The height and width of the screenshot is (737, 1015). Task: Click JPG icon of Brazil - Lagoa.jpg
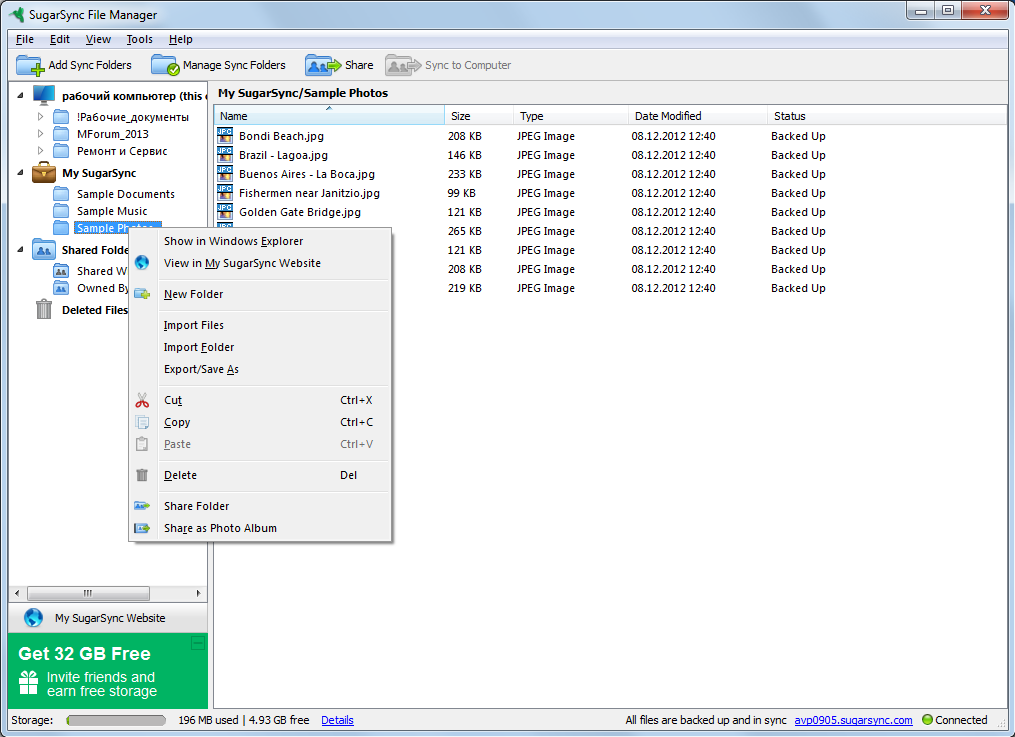(x=225, y=155)
